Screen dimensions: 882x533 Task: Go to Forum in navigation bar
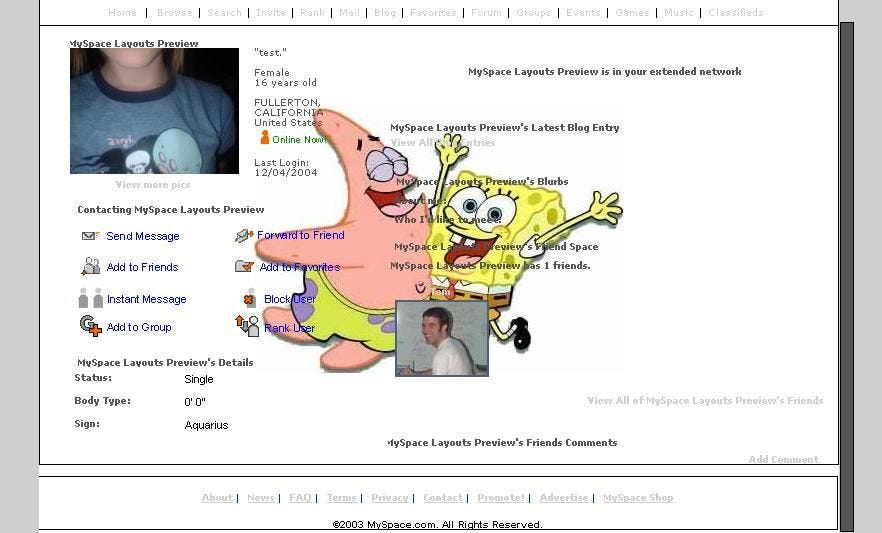pyautogui.click(x=486, y=12)
